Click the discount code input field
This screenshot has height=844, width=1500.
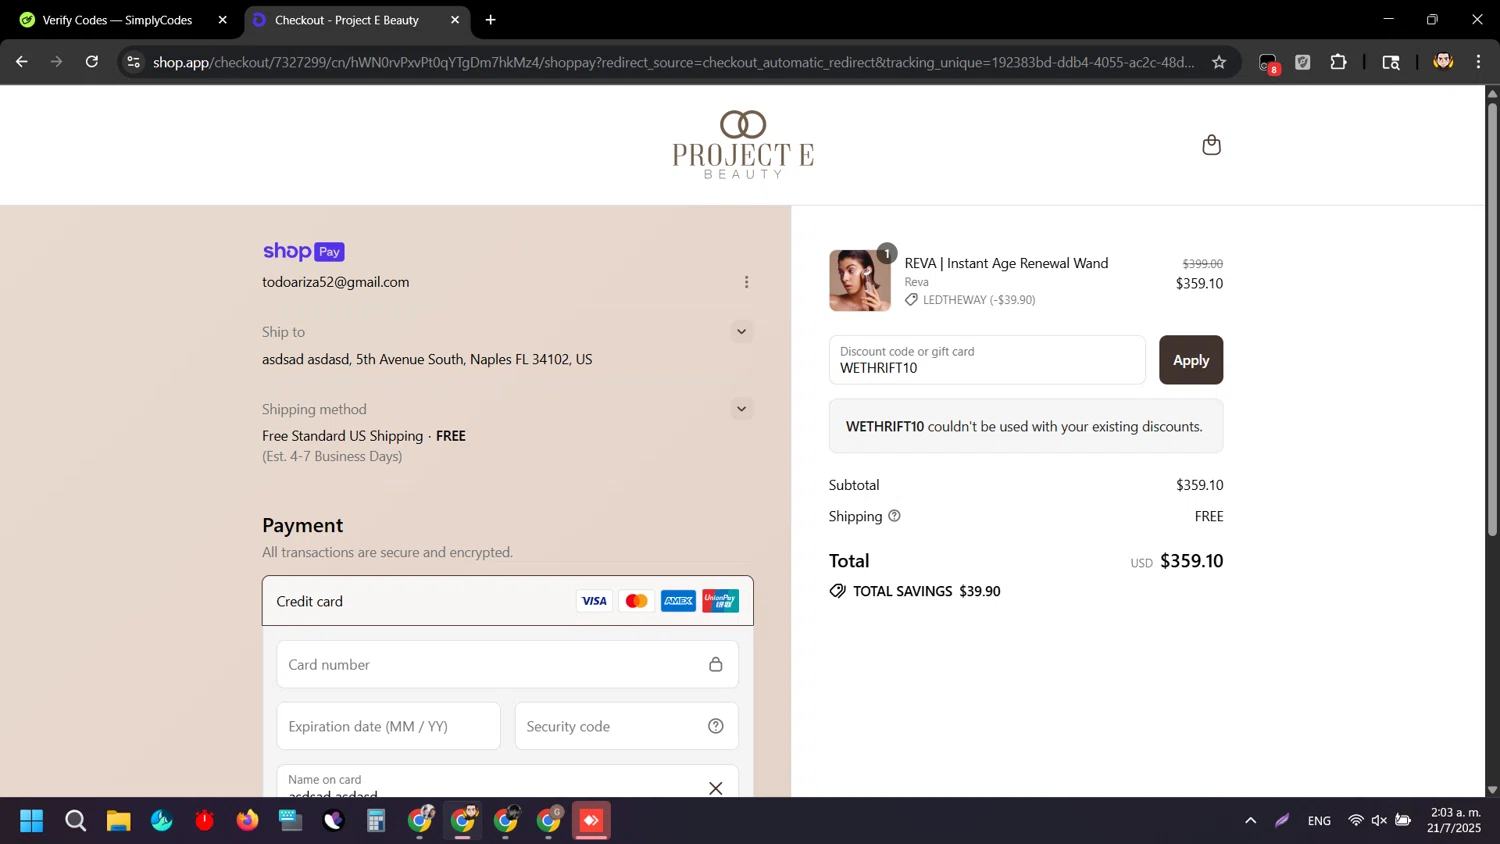986,360
